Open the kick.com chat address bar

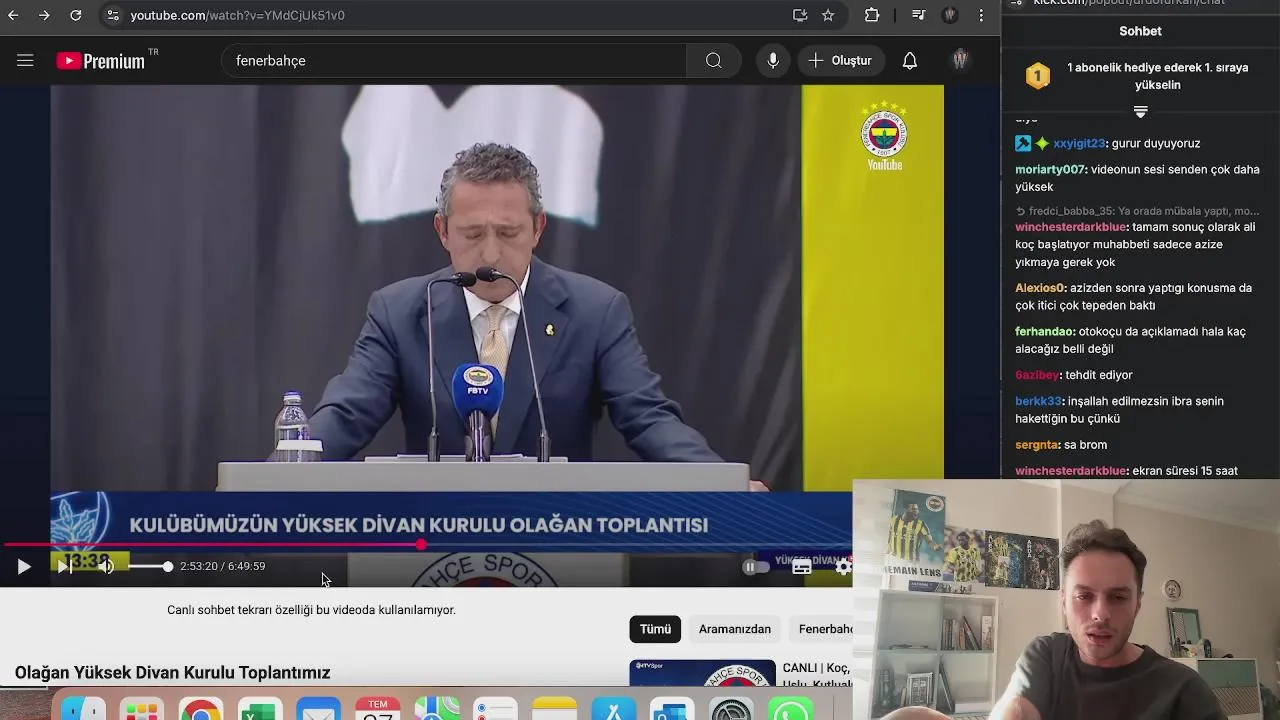pos(1128,3)
